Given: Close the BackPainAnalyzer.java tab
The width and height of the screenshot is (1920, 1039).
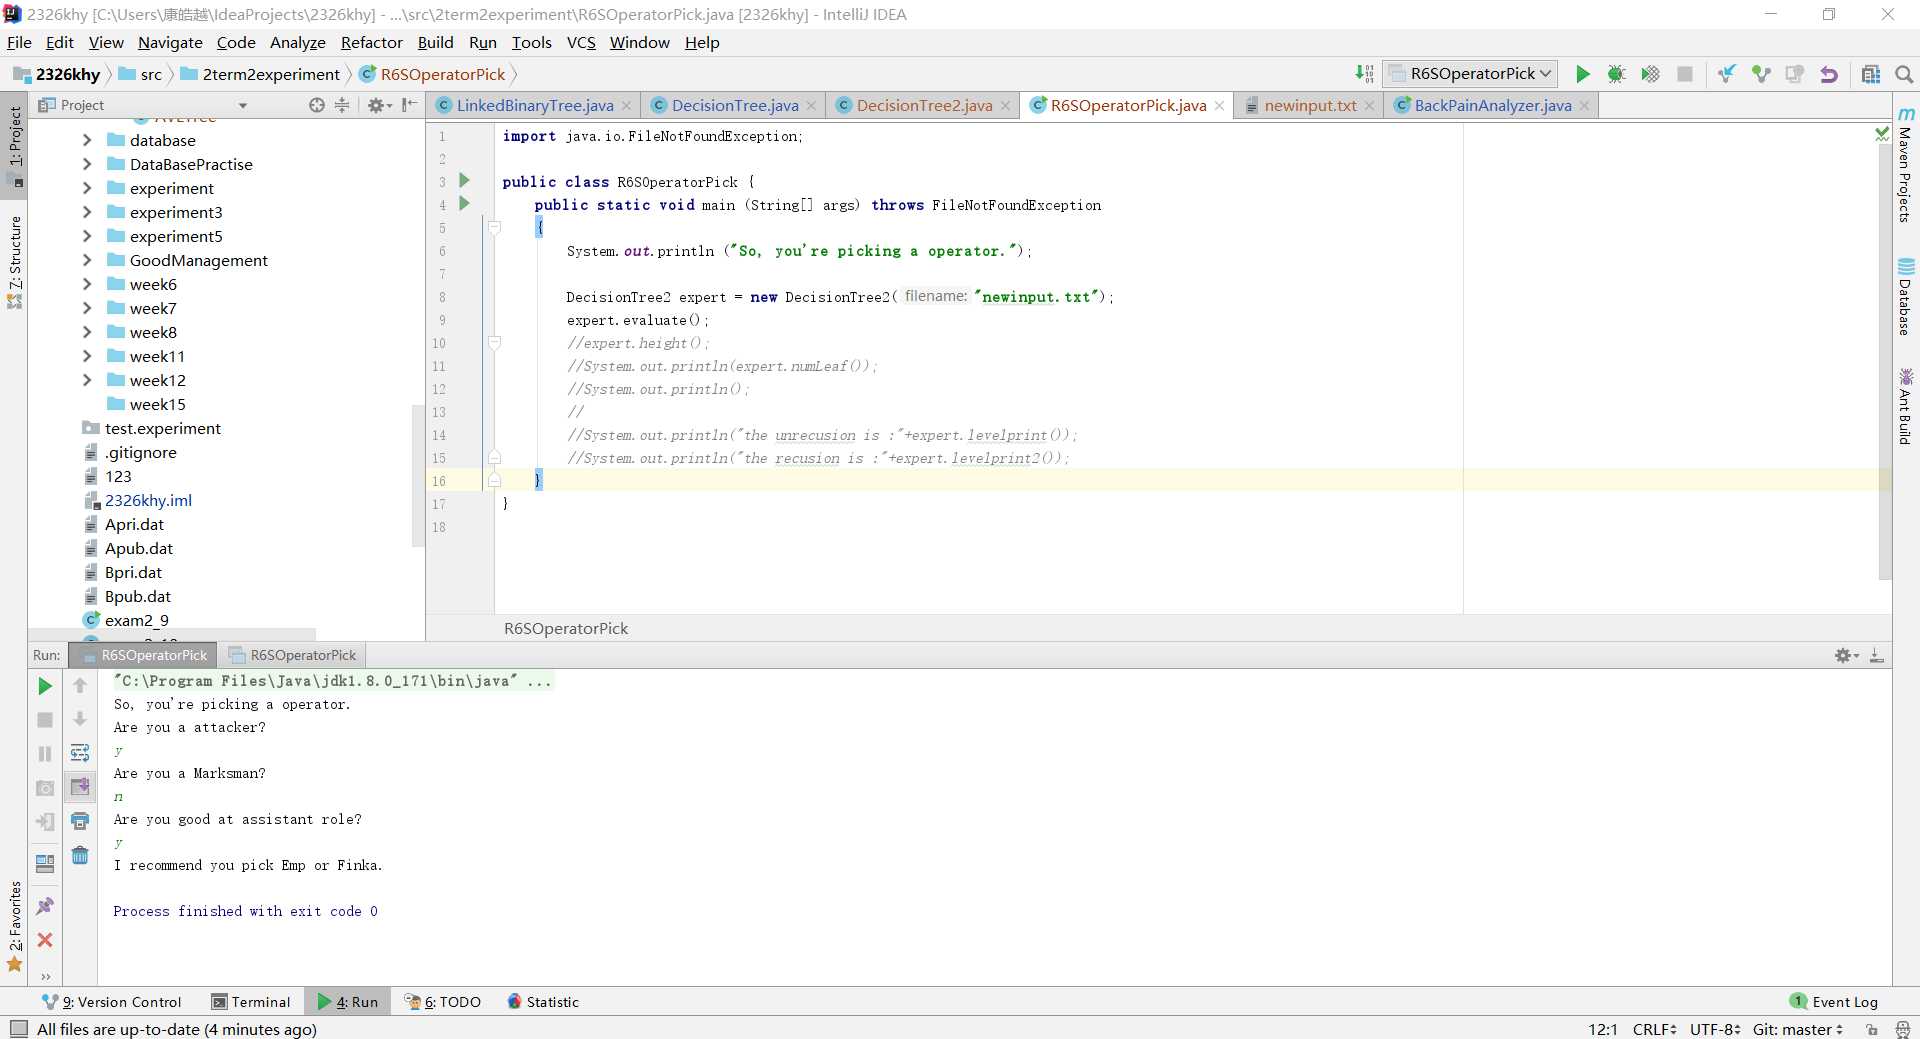Looking at the screenshot, I should (x=1585, y=105).
